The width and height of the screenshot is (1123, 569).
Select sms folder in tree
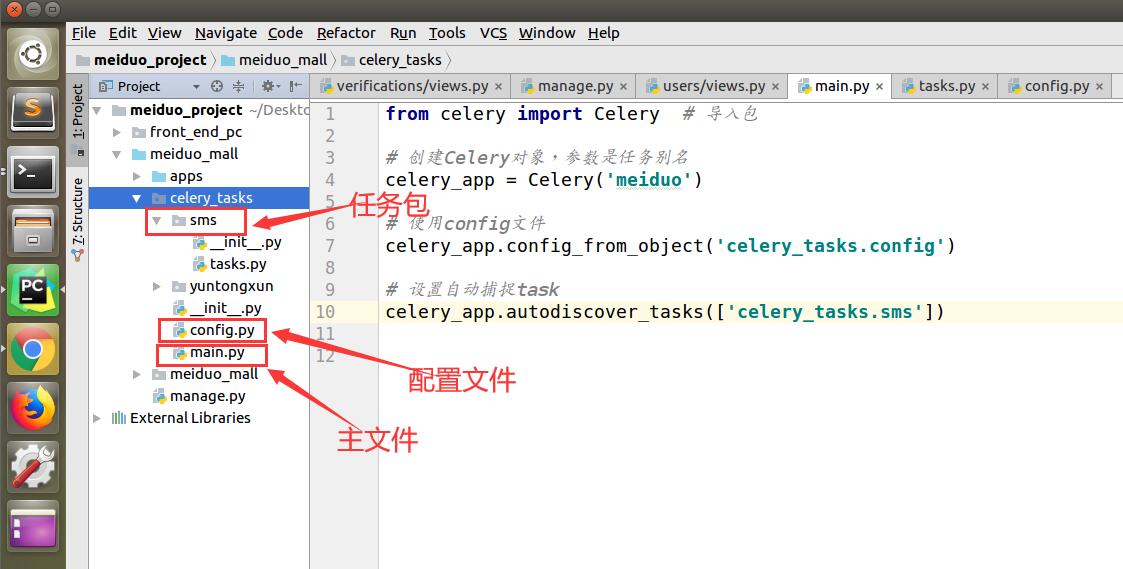pos(203,220)
